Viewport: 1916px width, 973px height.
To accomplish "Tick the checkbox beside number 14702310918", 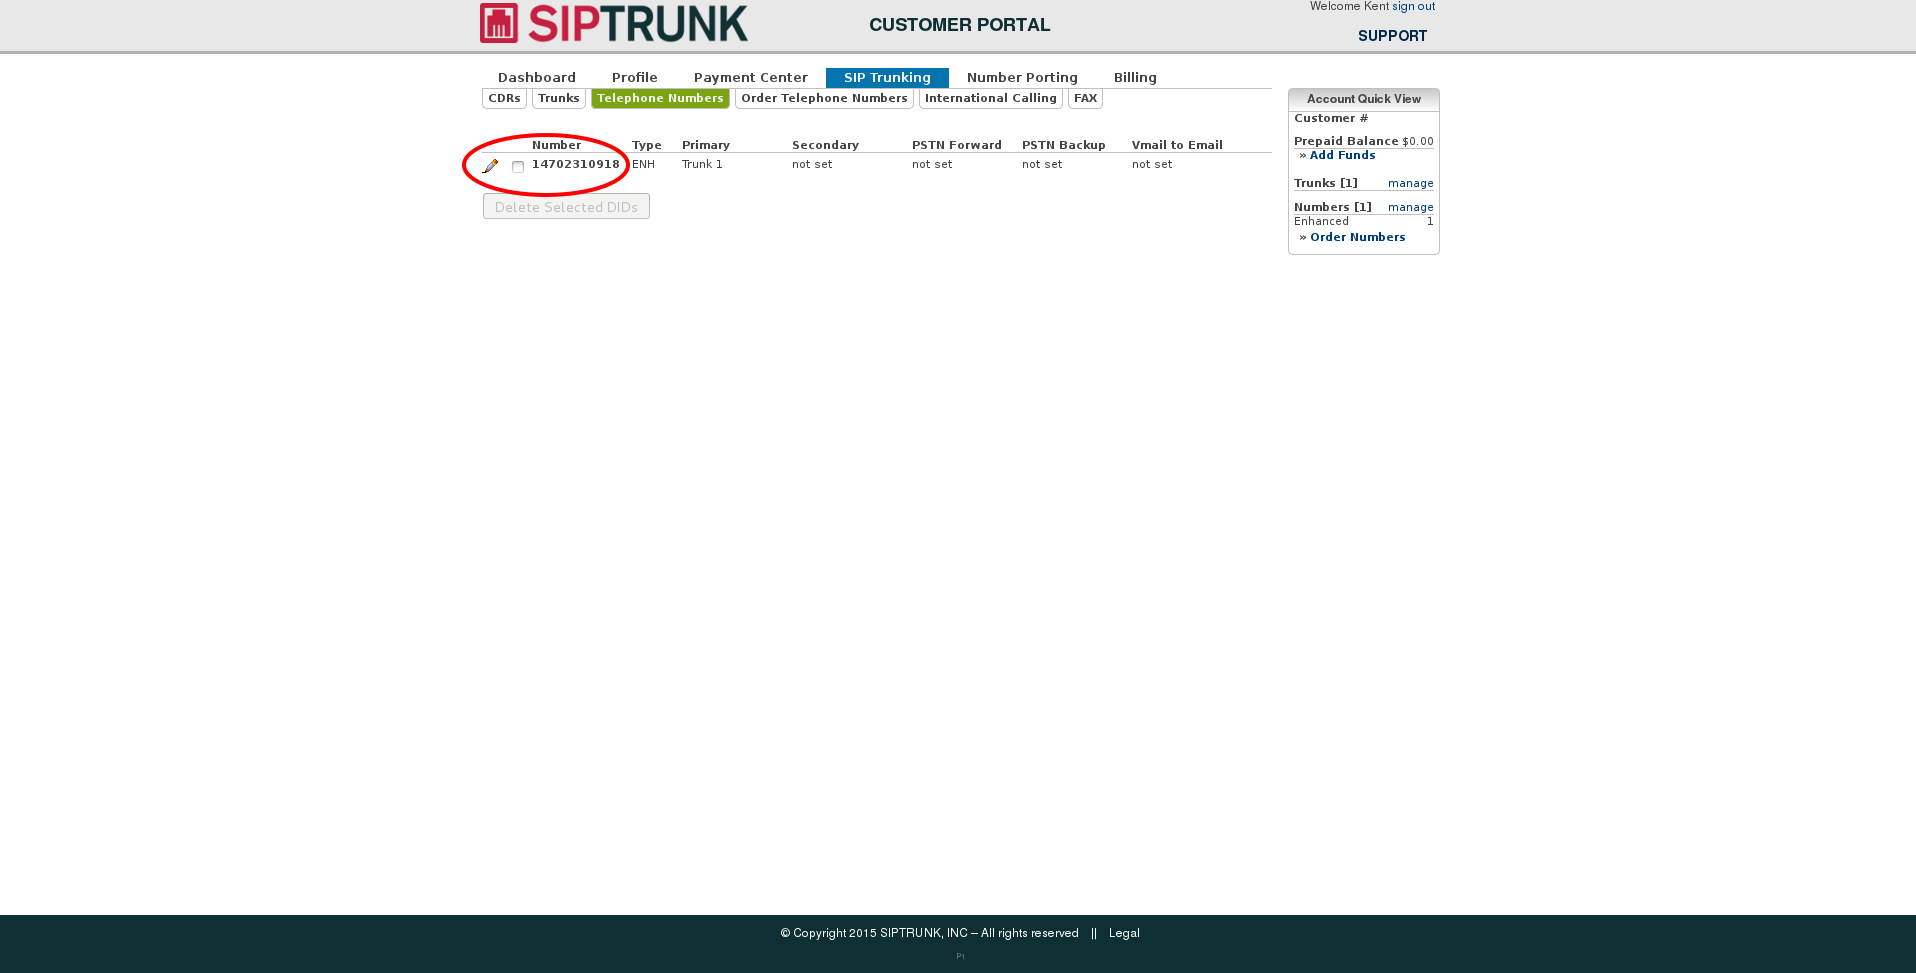I will [x=518, y=167].
